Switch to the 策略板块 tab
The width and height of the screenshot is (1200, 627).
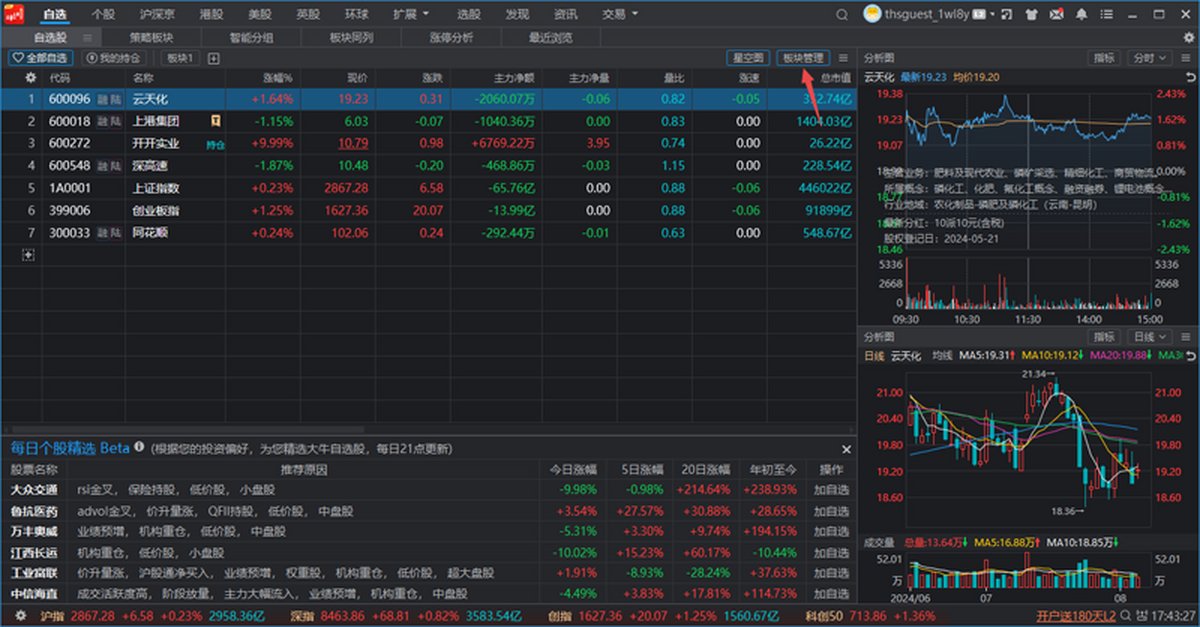pos(150,37)
